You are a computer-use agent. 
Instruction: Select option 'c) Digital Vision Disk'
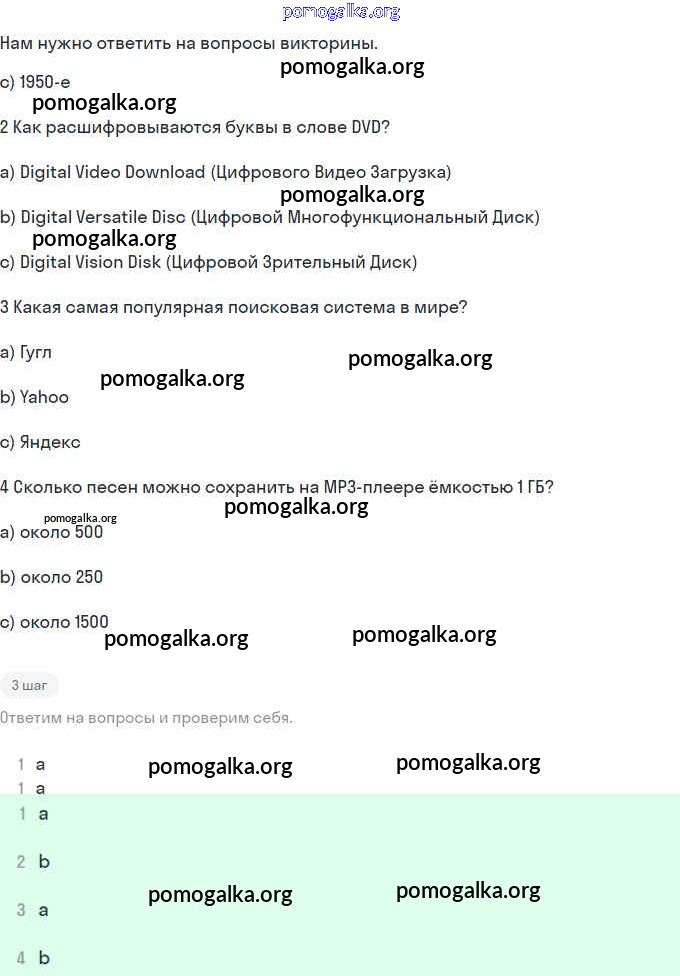point(209,262)
